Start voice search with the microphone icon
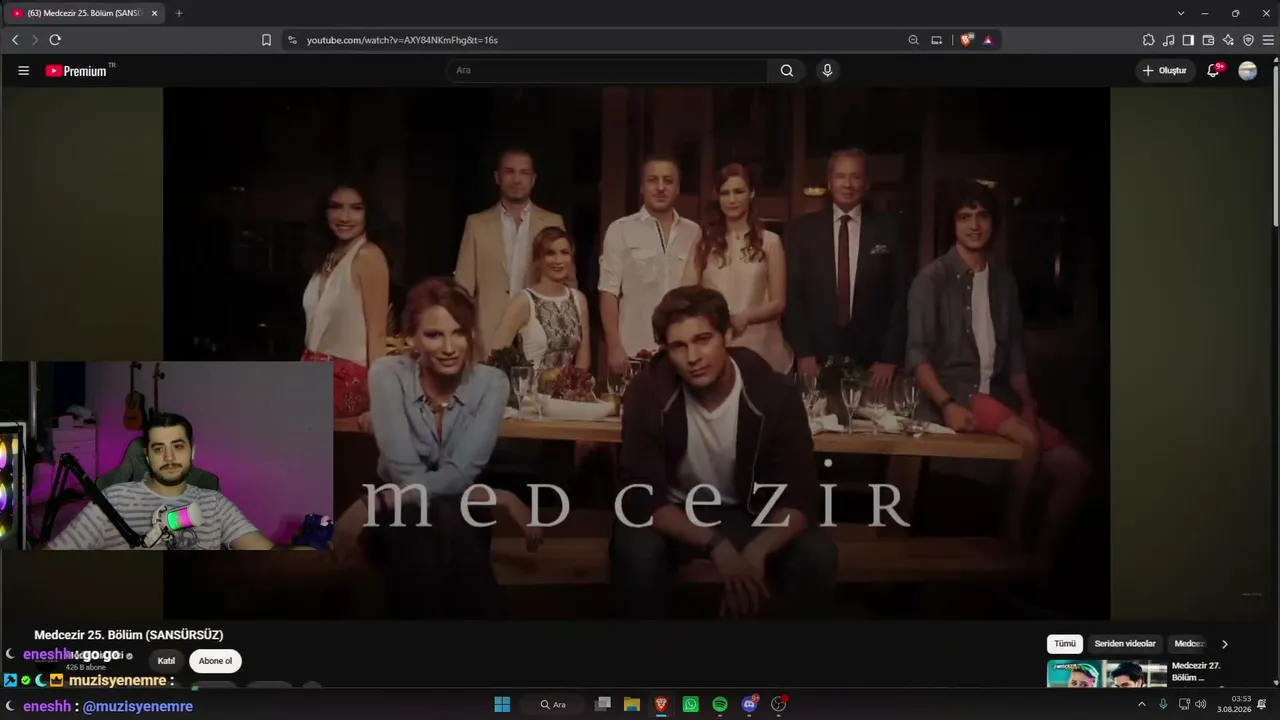The image size is (1280, 720). (x=827, y=71)
